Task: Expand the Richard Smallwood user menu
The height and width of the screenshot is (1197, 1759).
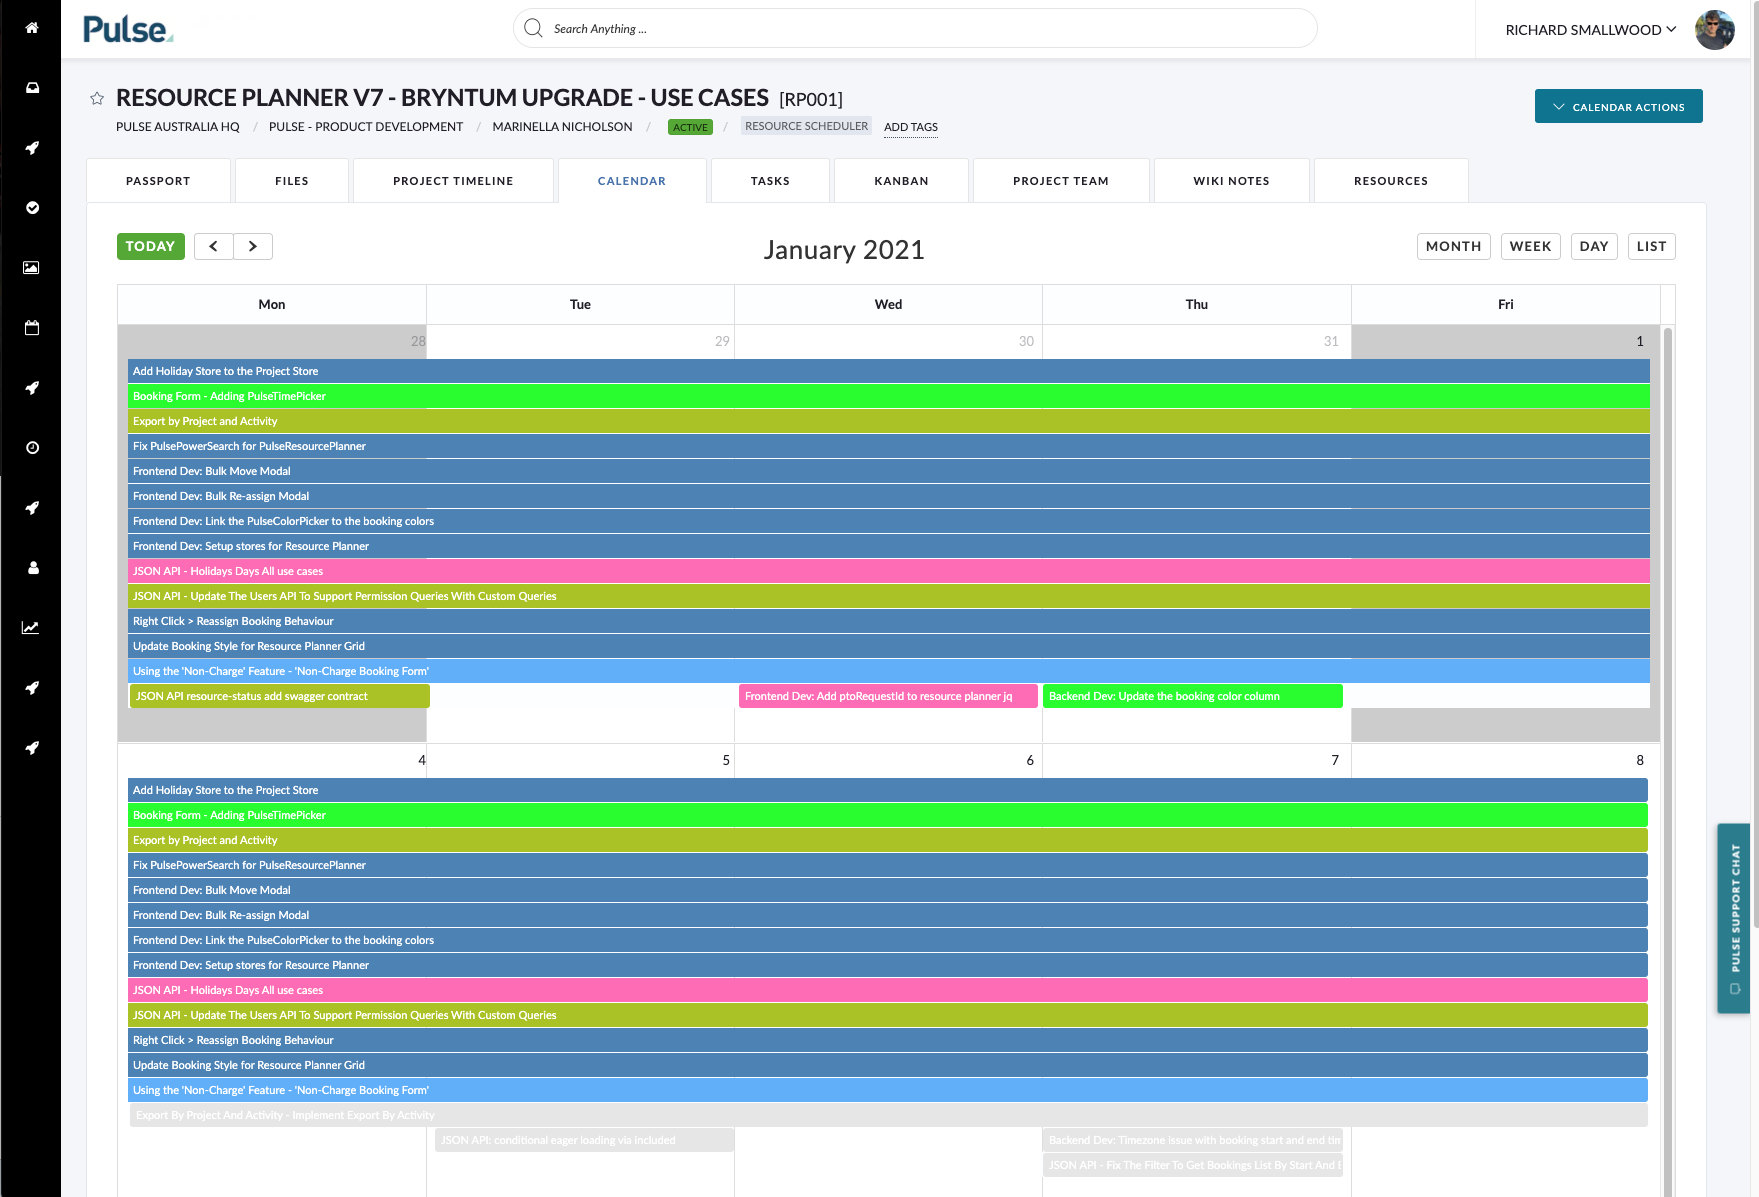Action: point(1590,30)
